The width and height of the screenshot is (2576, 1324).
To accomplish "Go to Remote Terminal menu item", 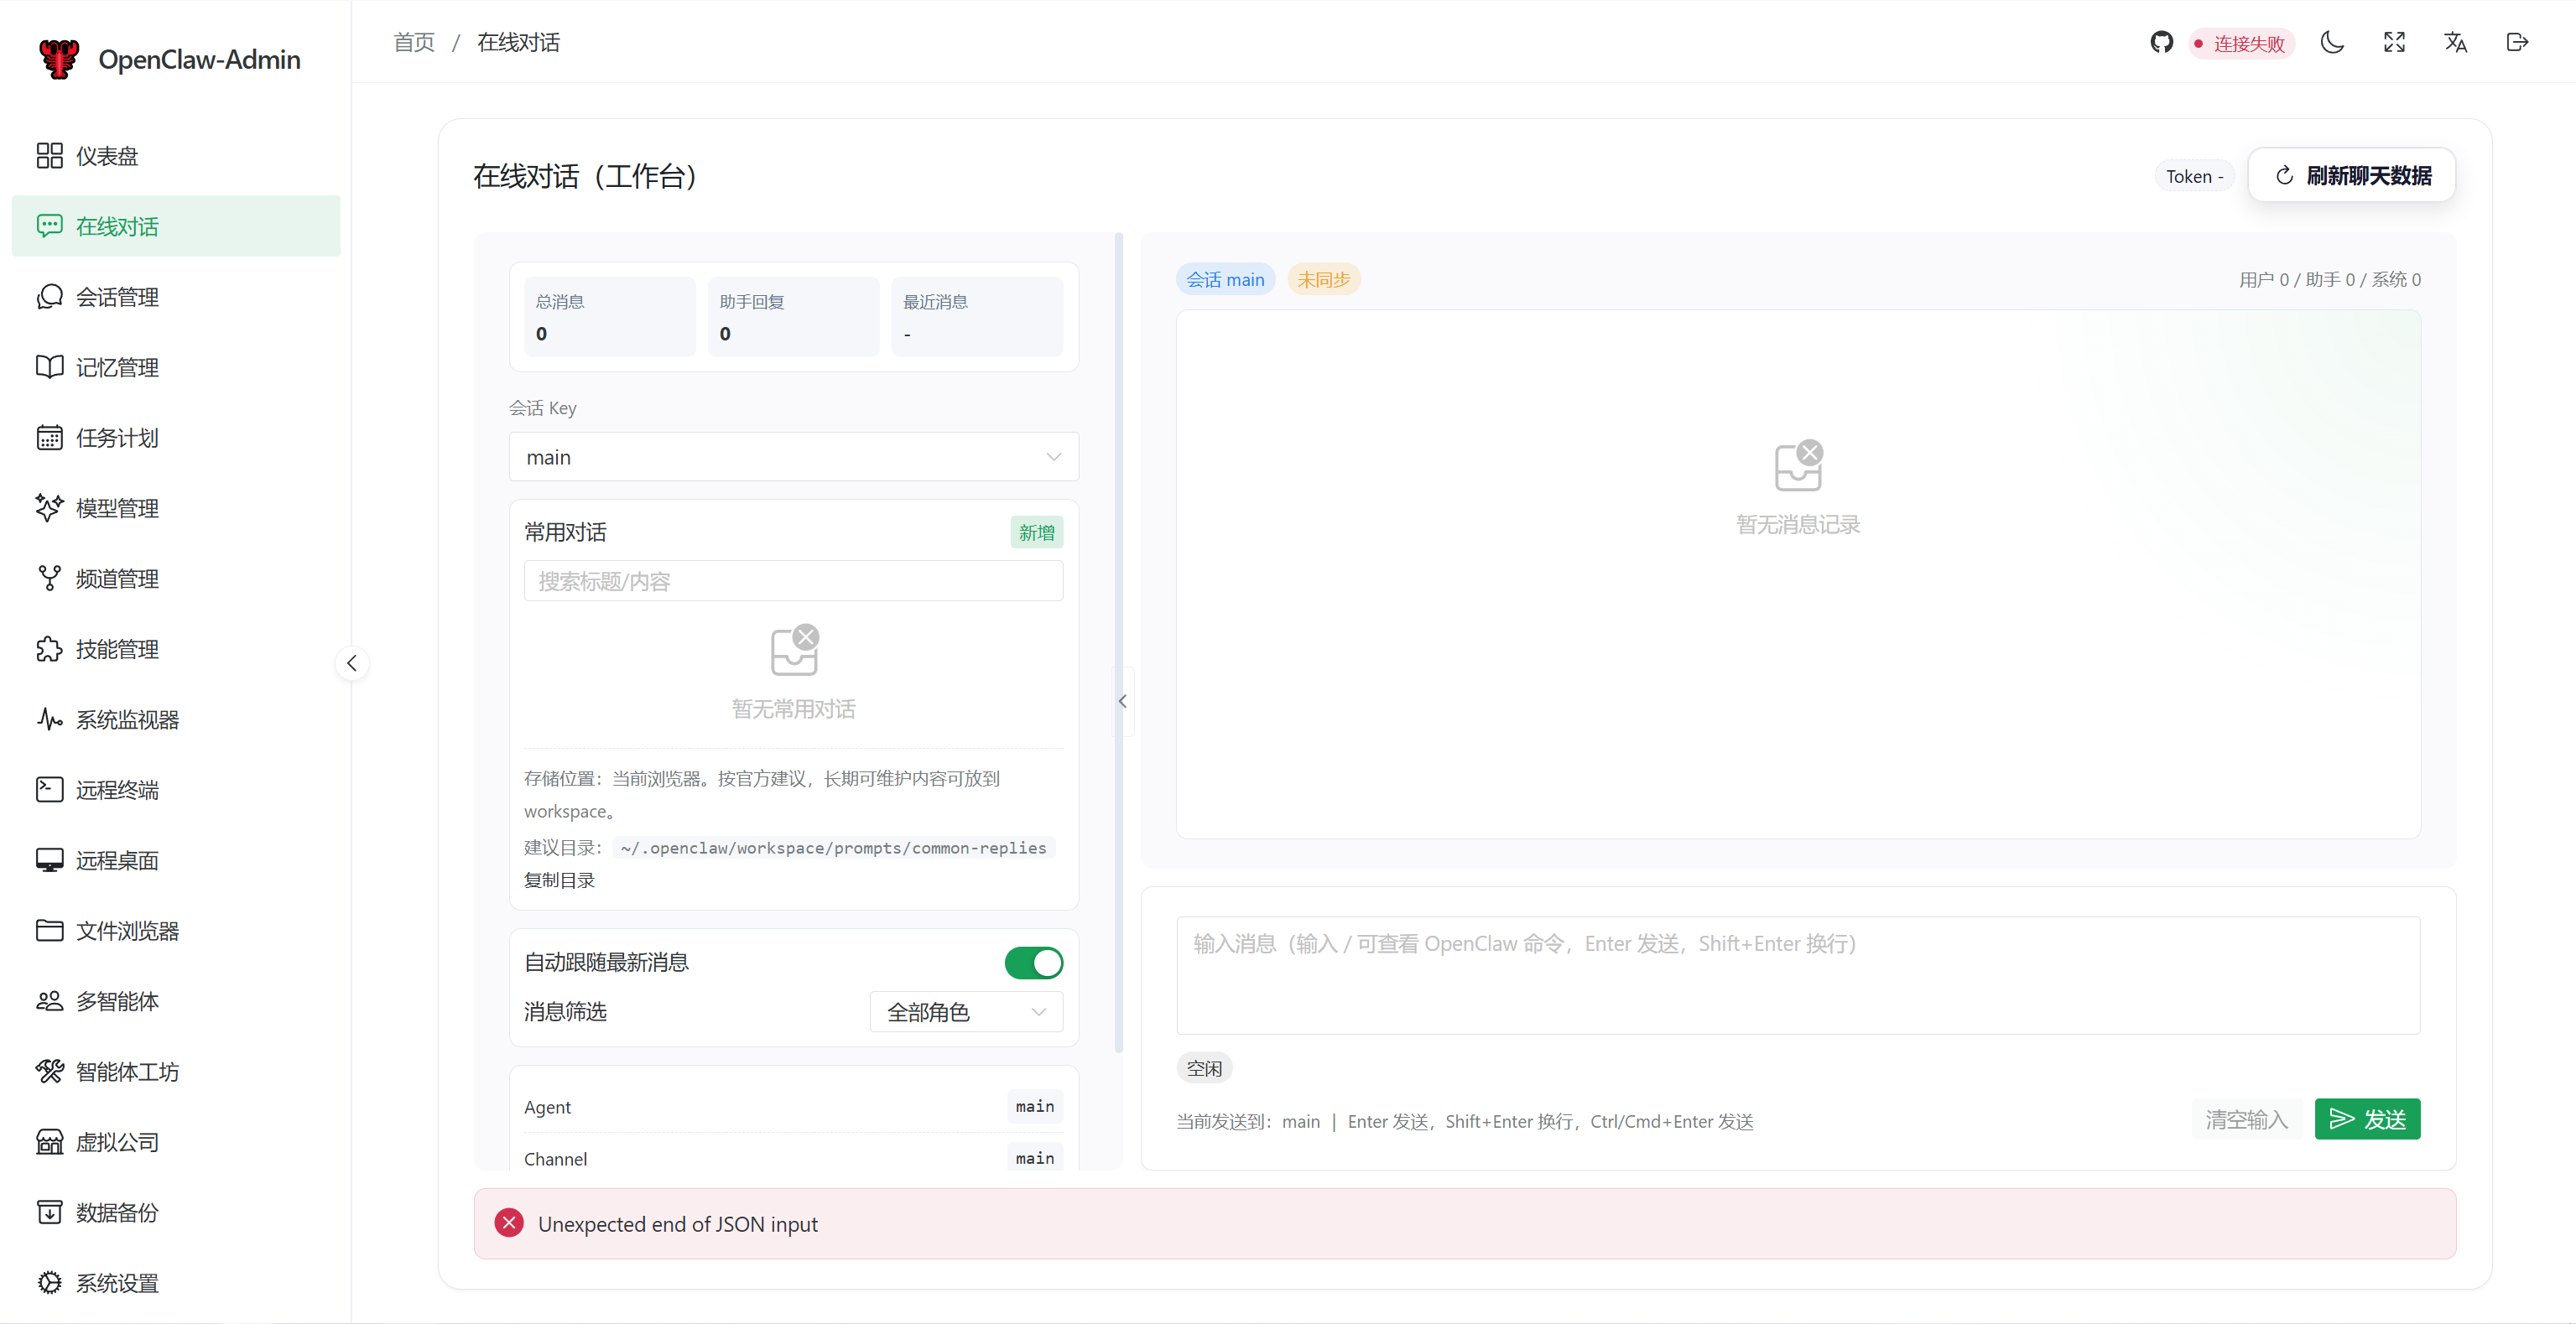I will click(x=117, y=790).
